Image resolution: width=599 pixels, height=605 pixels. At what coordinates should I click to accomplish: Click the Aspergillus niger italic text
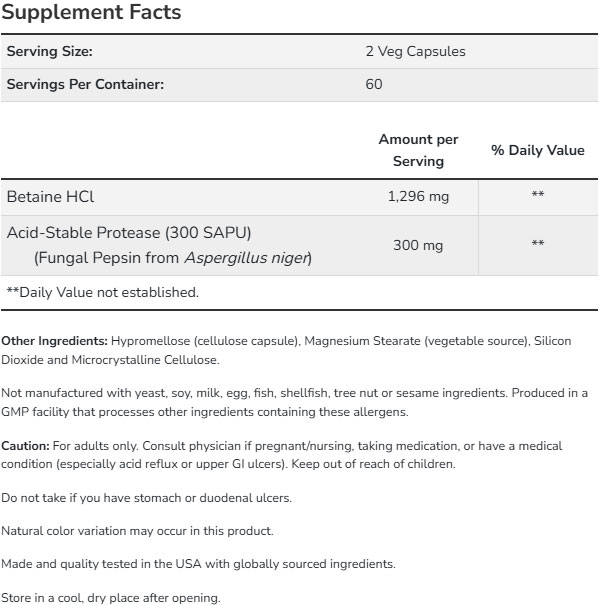[247, 258]
